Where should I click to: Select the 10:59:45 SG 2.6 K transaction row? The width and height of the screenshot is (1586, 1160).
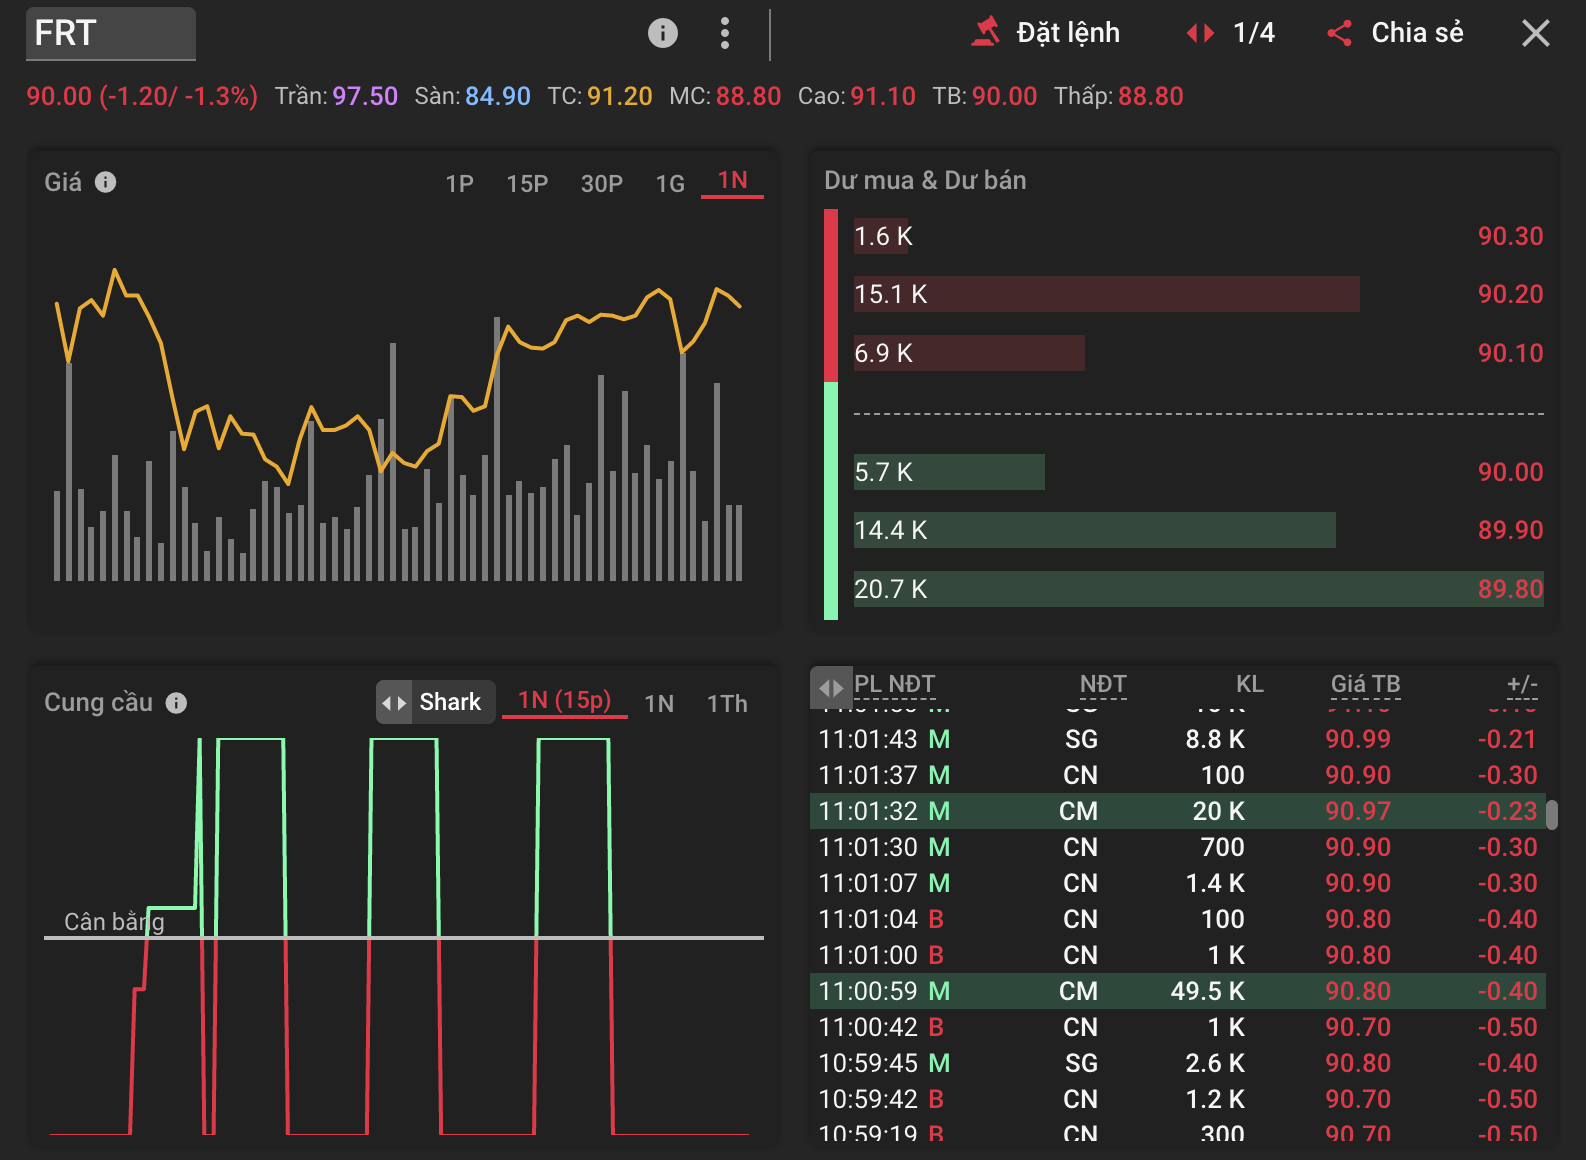click(1178, 1063)
